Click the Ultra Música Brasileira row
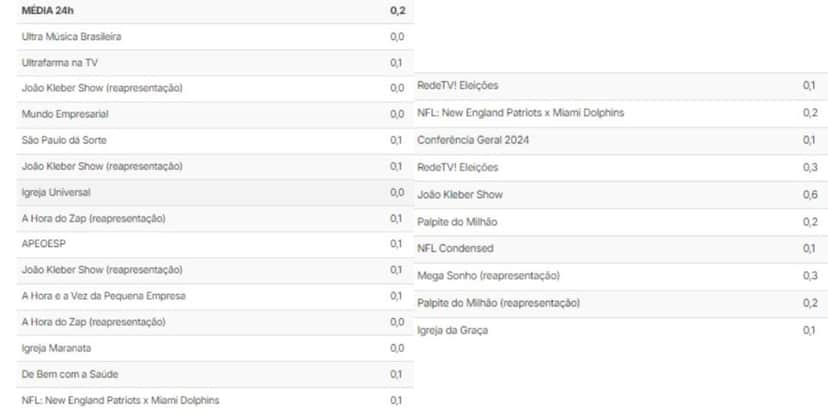 tap(215, 37)
